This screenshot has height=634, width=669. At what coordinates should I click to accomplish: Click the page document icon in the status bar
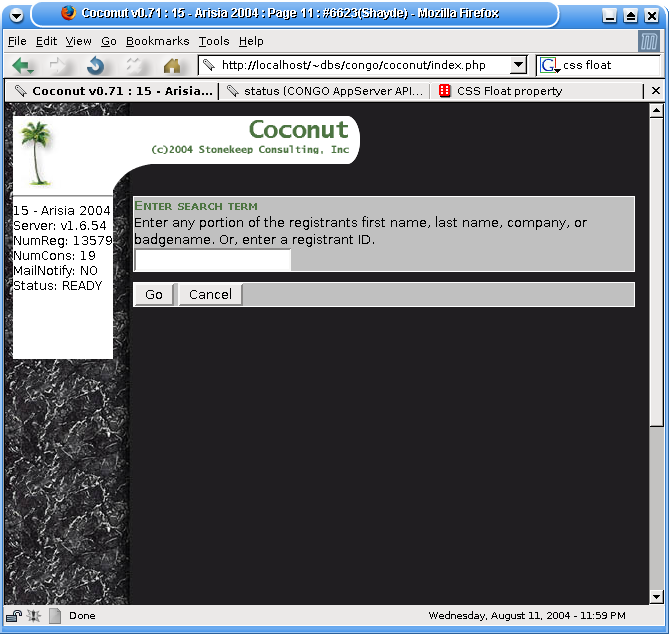click(55, 616)
